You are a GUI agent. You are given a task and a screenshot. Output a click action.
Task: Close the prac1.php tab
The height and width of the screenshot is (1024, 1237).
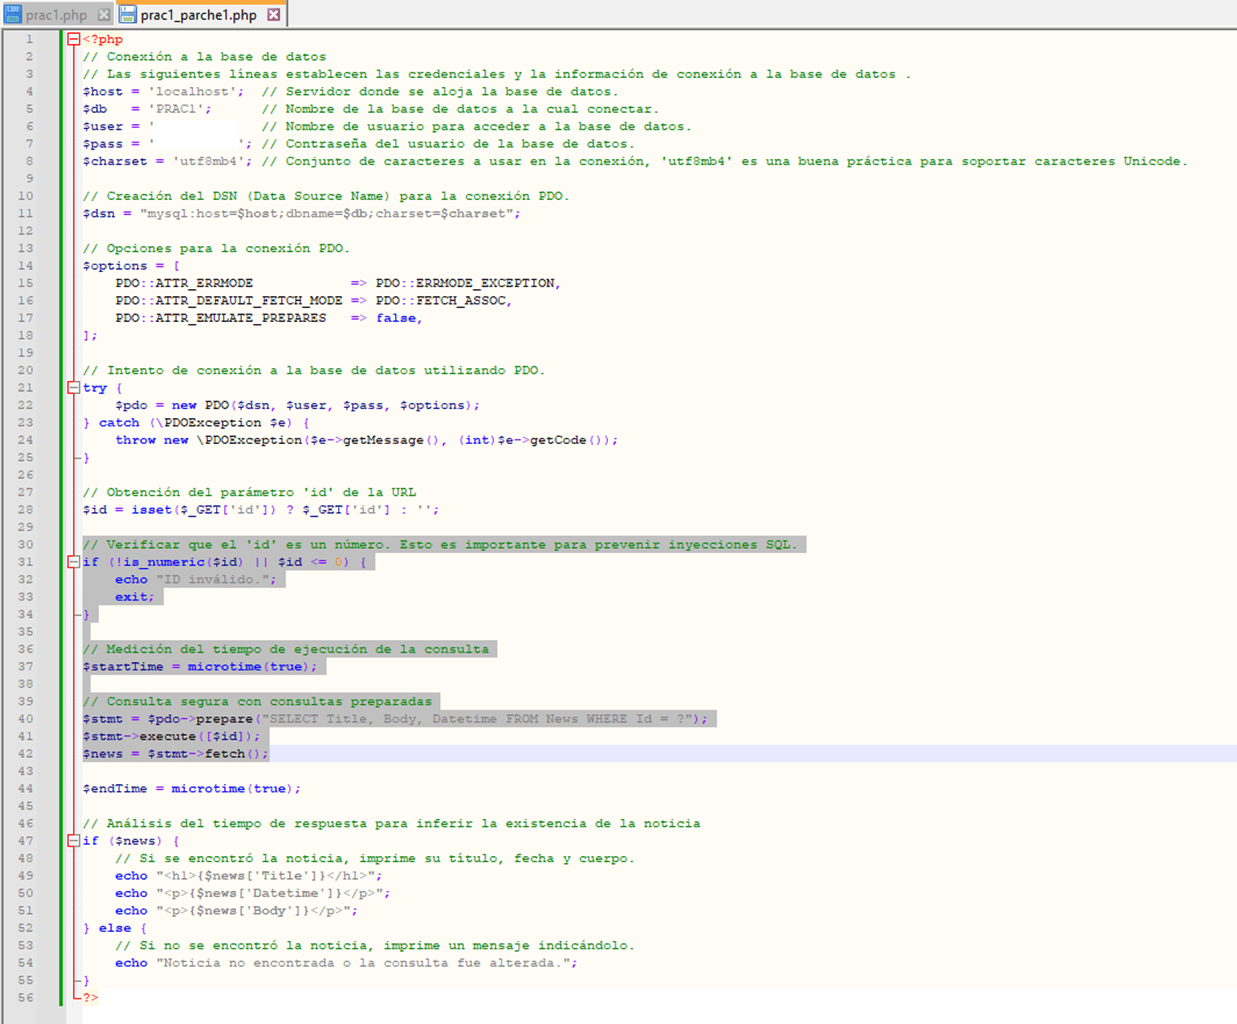point(104,15)
